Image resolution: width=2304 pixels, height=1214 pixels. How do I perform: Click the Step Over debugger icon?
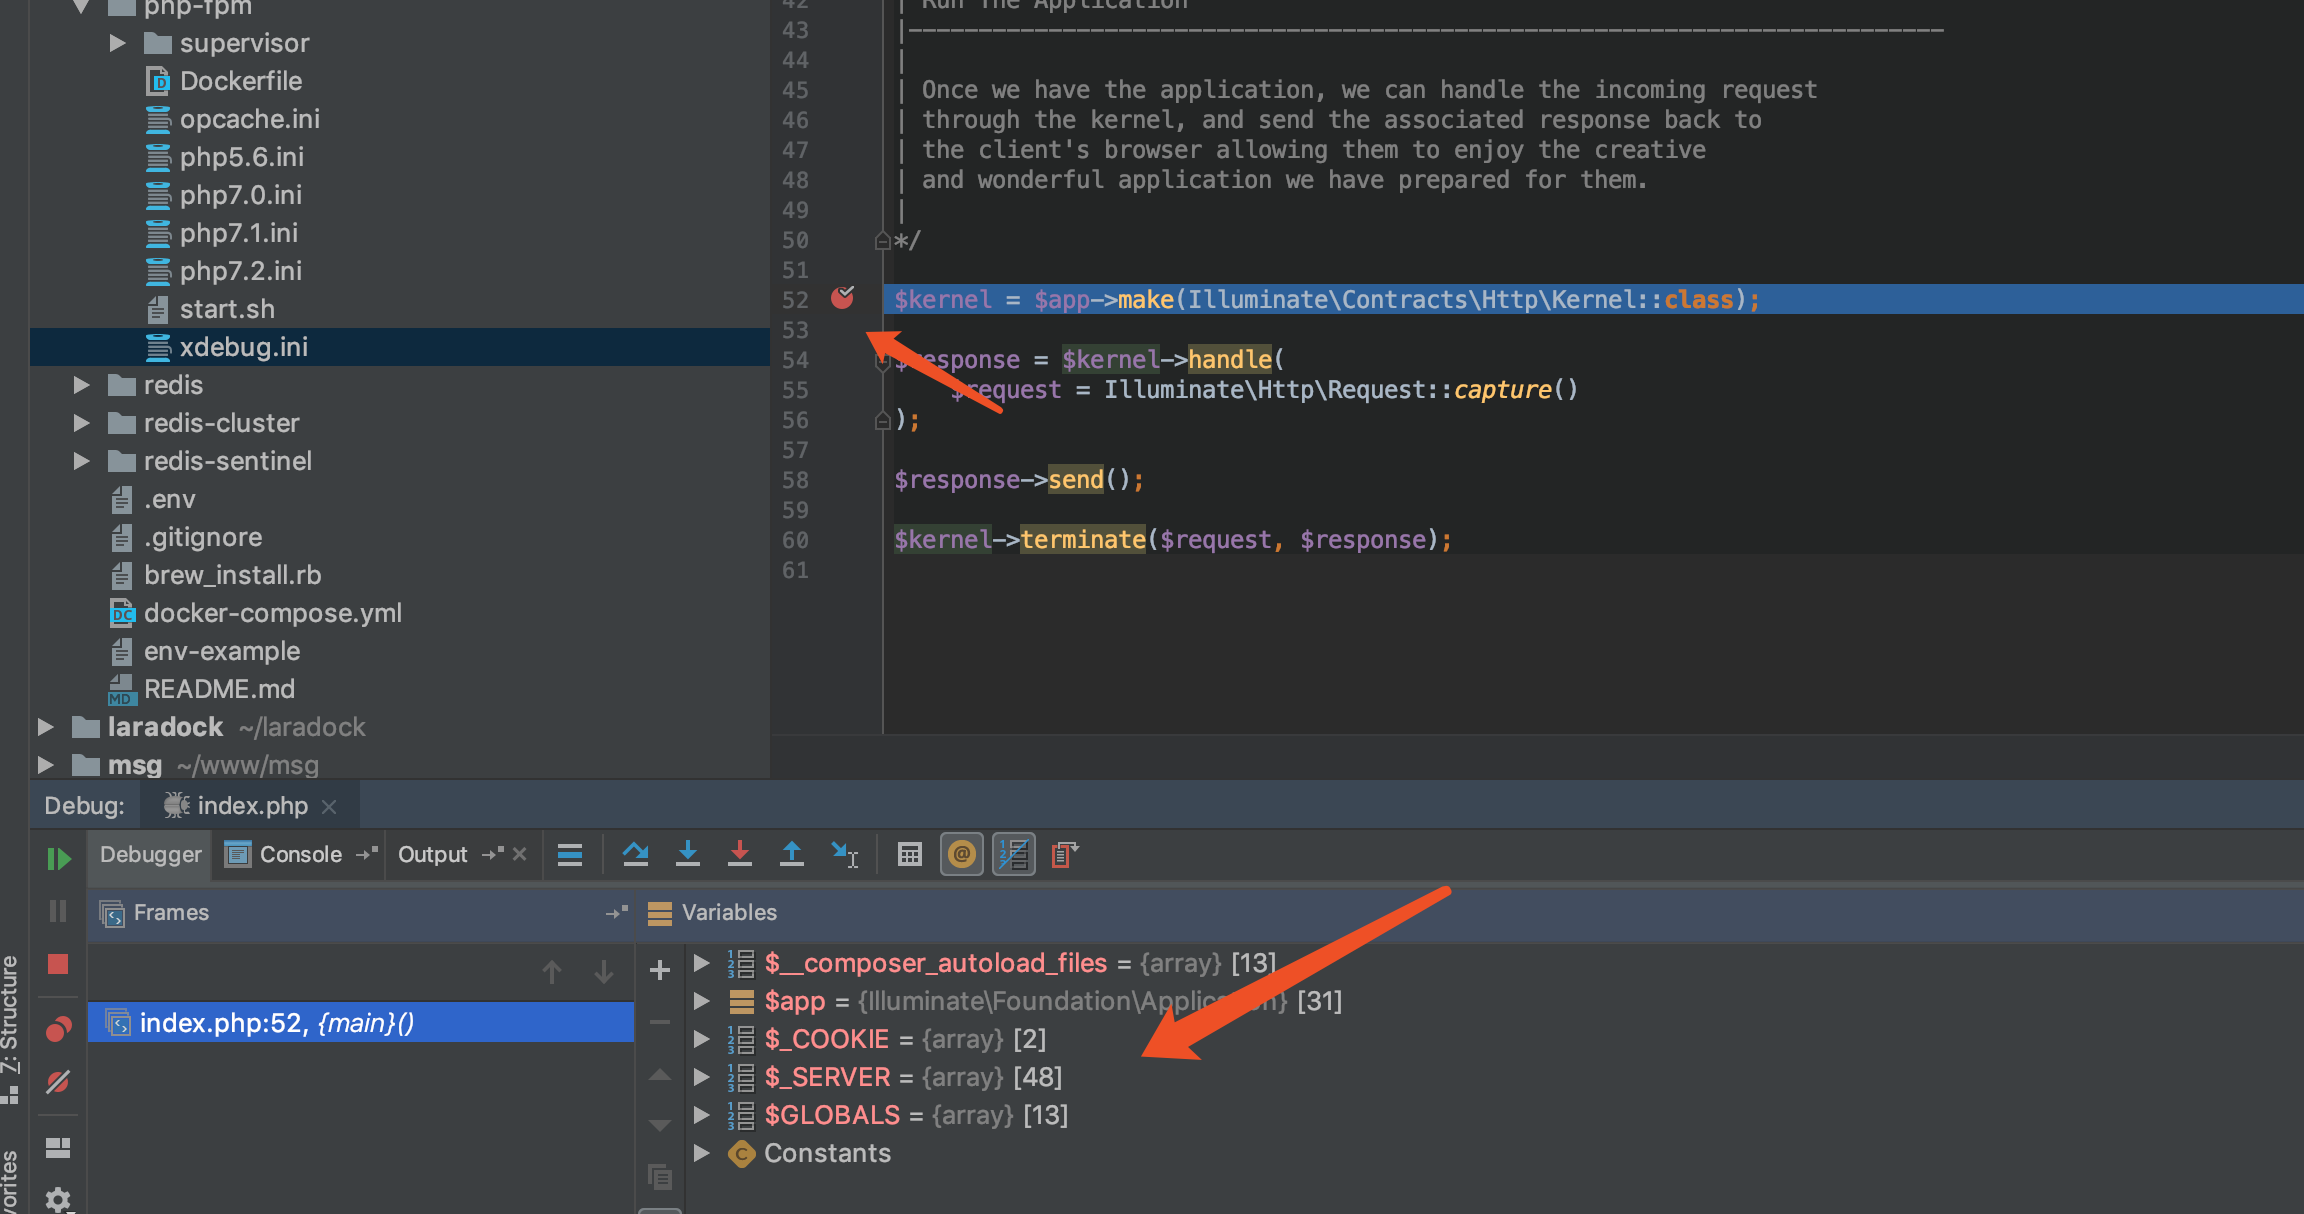point(635,854)
